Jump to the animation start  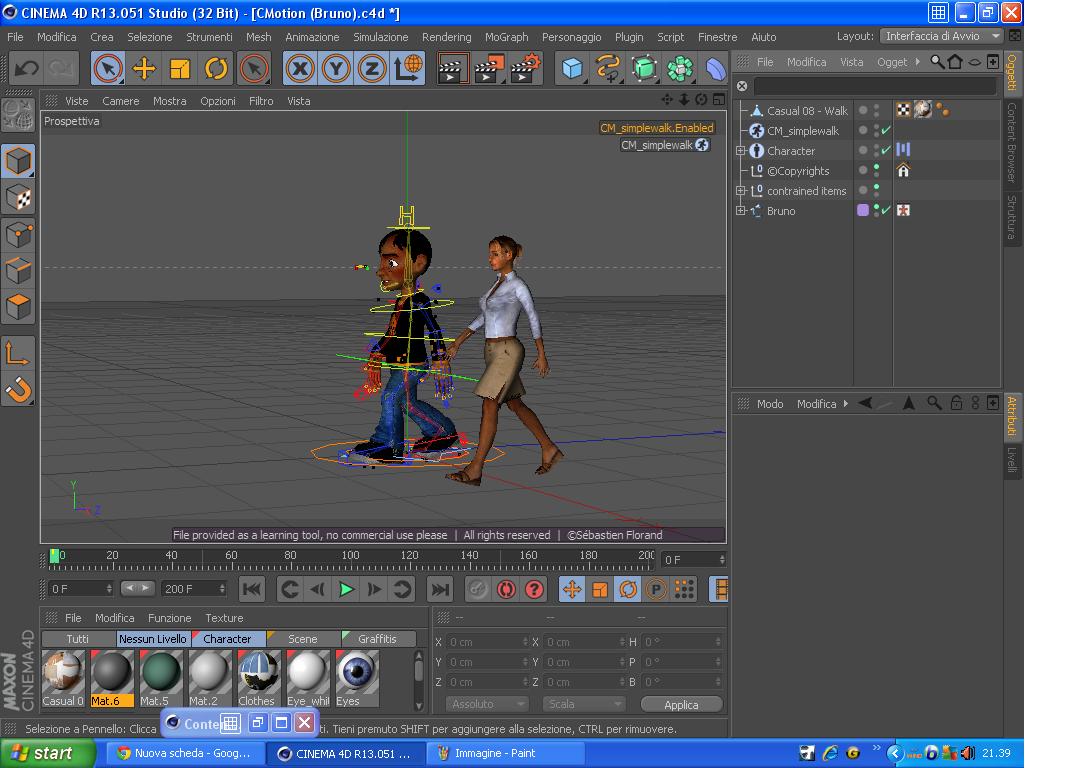coord(252,589)
